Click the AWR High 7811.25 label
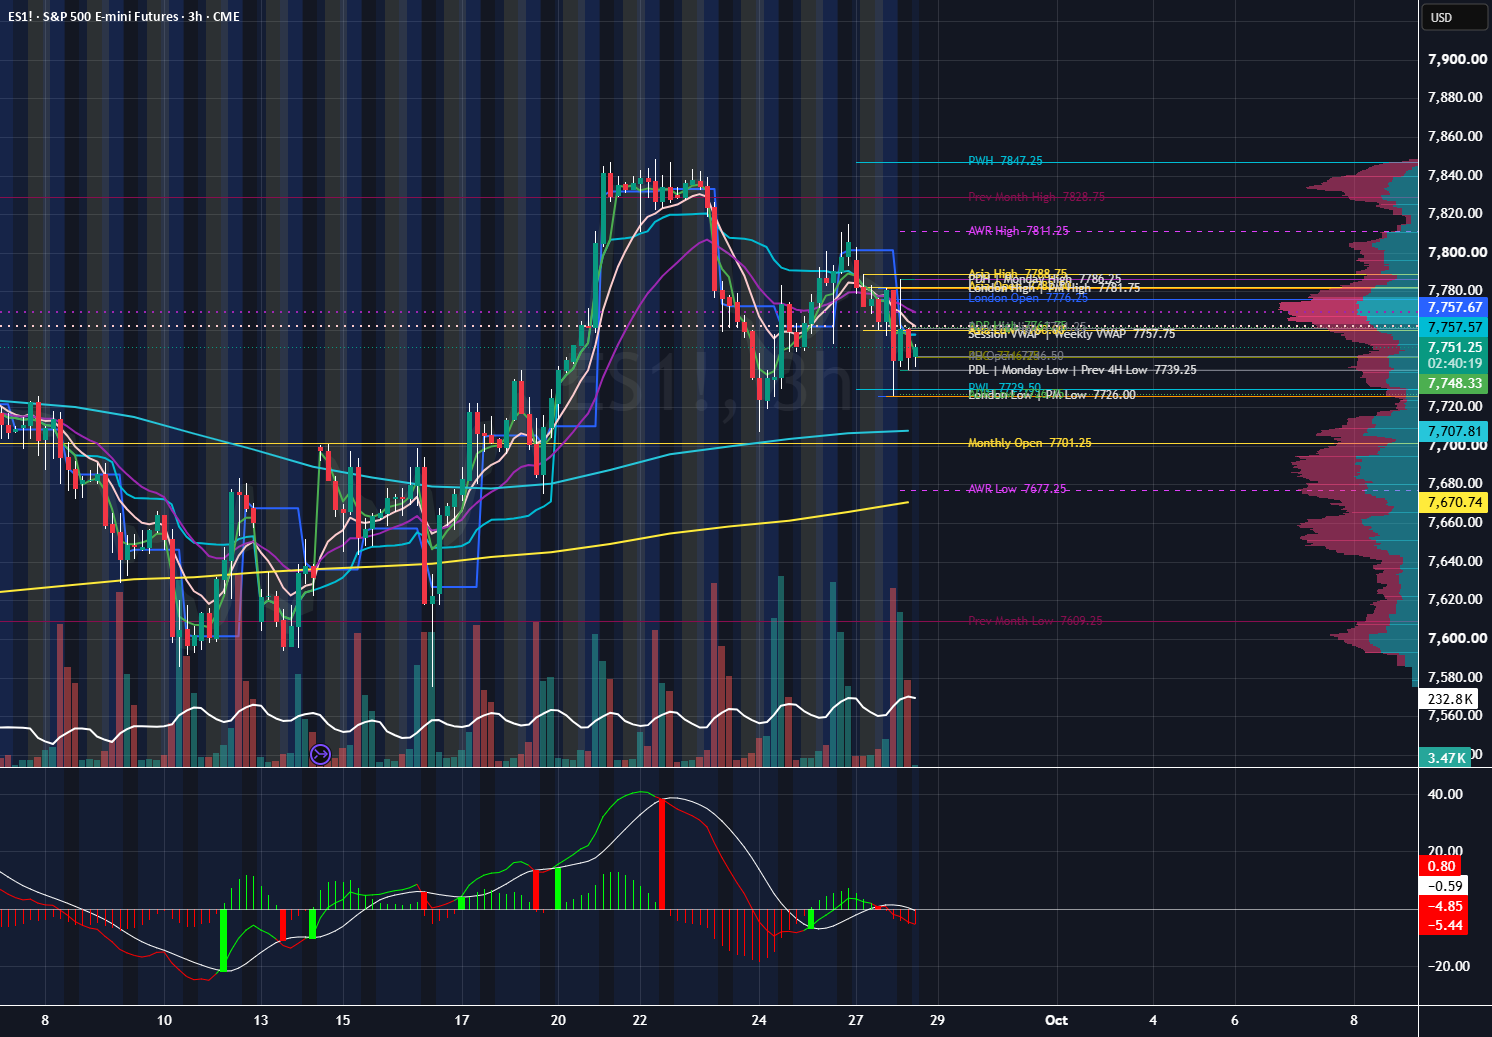 [1018, 231]
